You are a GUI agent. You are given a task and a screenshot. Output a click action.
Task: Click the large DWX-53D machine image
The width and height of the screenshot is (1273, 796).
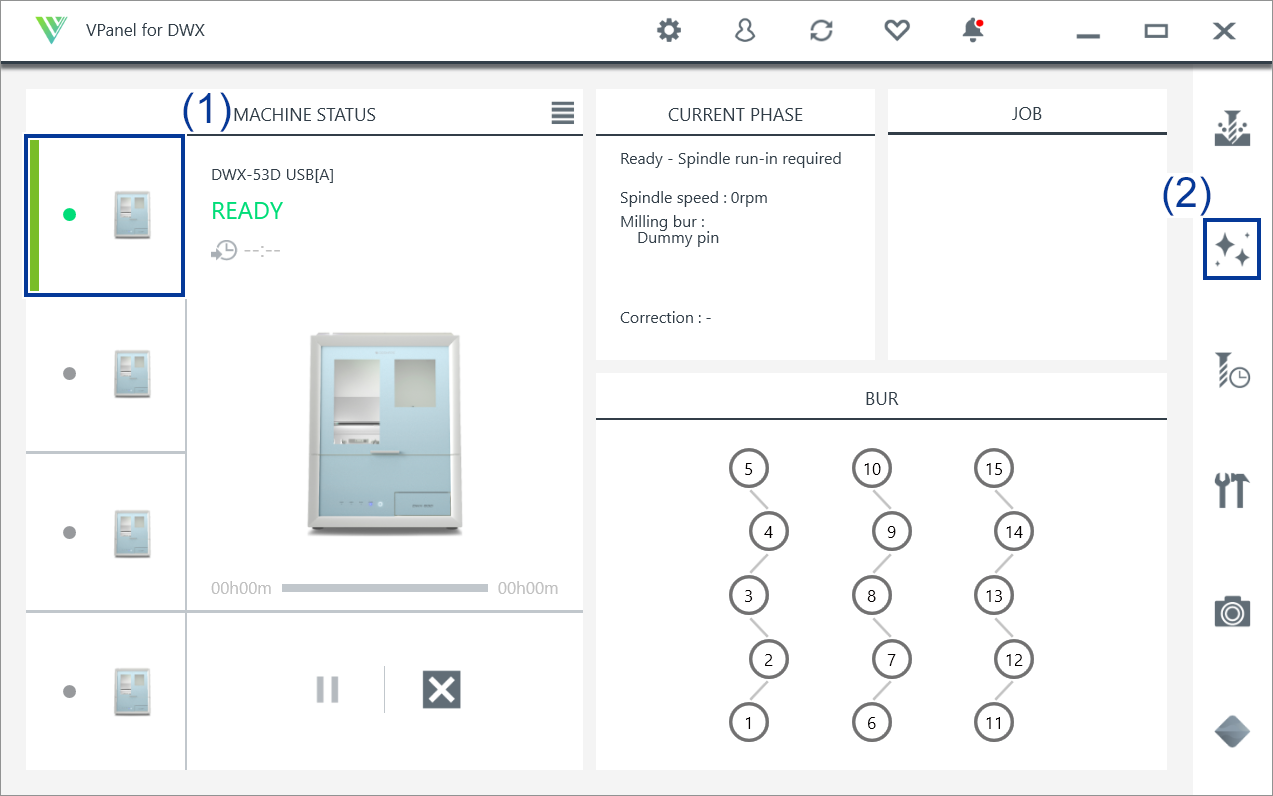pos(385,432)
